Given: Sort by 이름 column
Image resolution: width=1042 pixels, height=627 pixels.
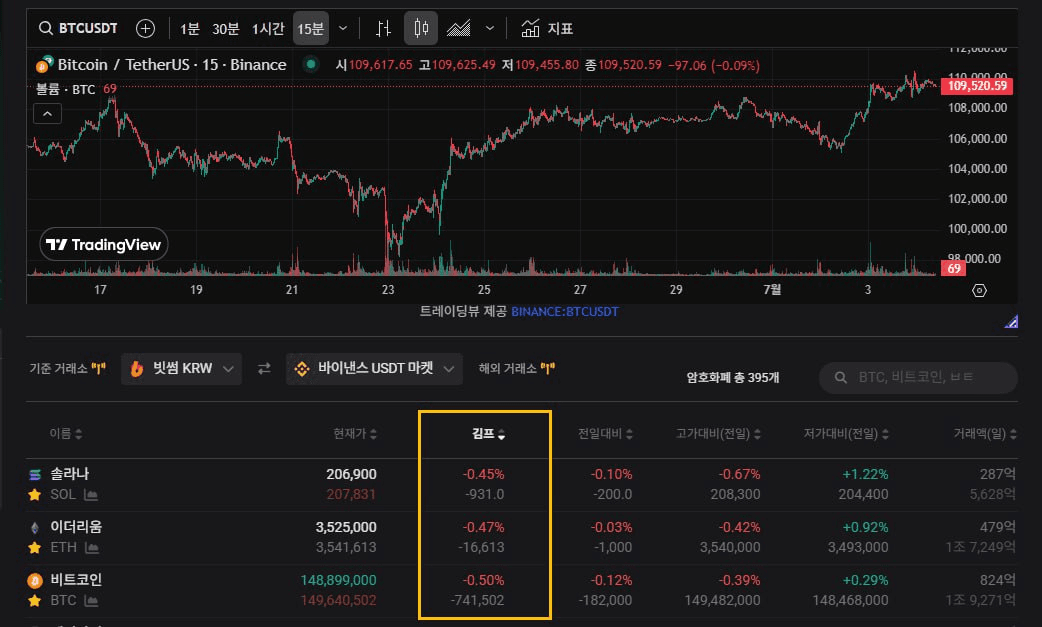Looking at the screenshot, I should pyautogui.click(x=65, y=434).
